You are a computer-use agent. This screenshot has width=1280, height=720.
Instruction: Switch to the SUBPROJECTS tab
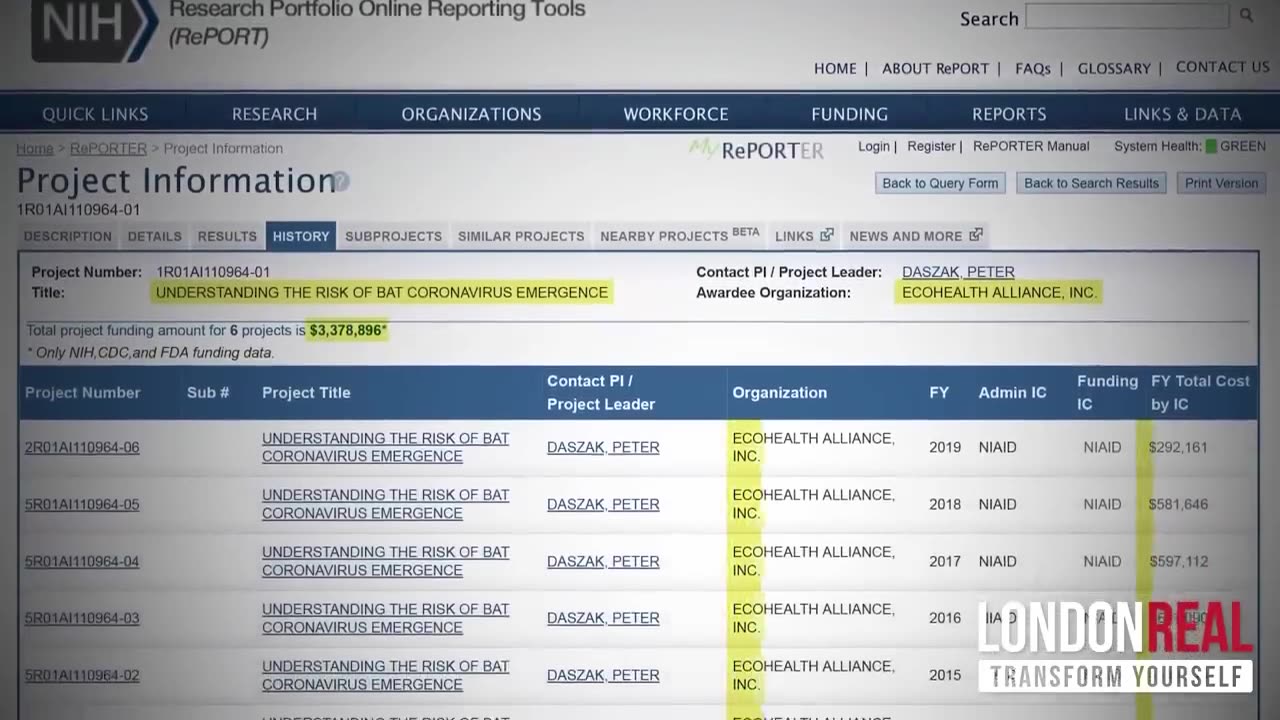coord(393,236)
